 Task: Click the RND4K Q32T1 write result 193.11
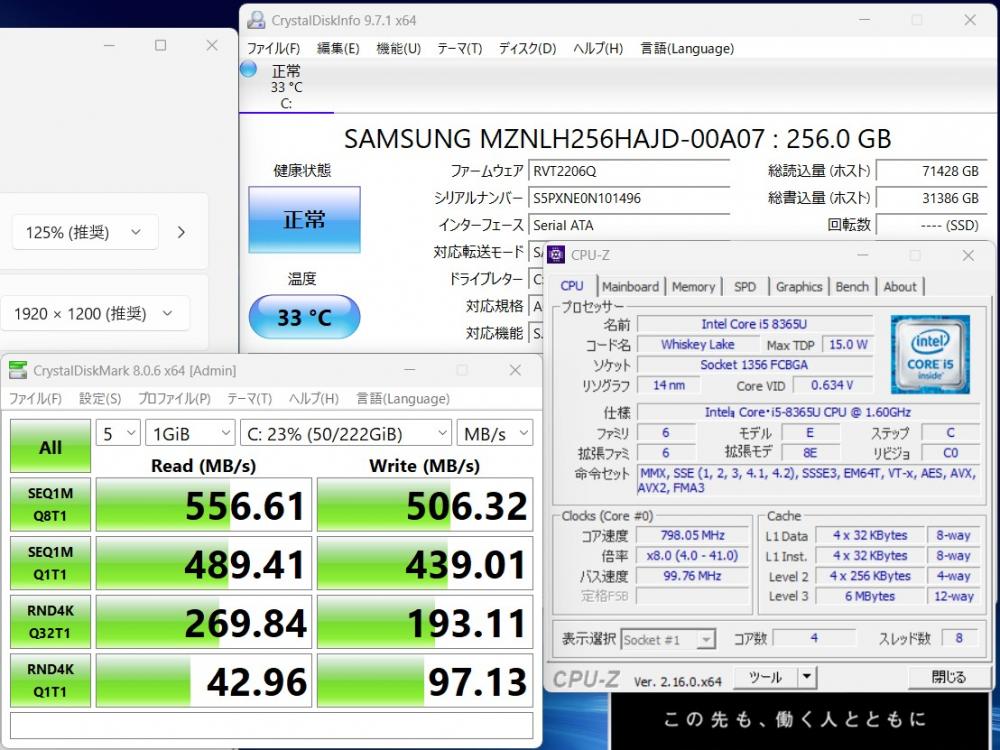point(425,622)
